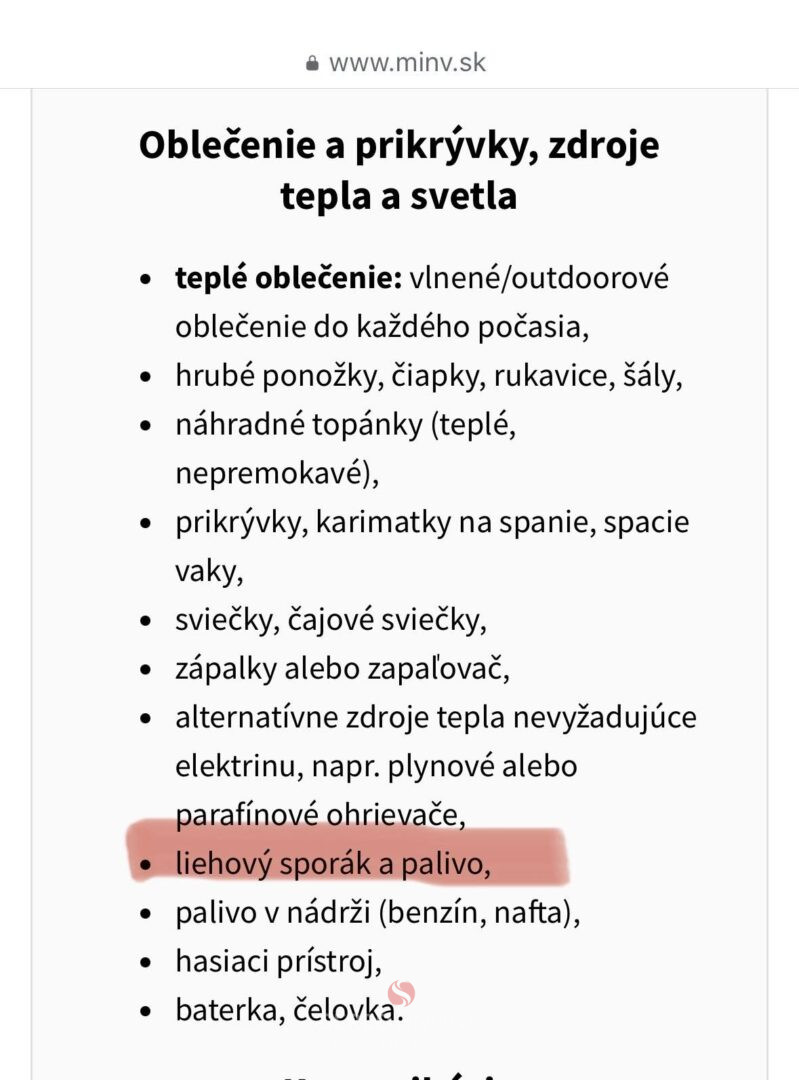Screen dimensions: 799x1080
Task: Click the bold "teplé oblečenie:" label
Action: click(288, 278)
